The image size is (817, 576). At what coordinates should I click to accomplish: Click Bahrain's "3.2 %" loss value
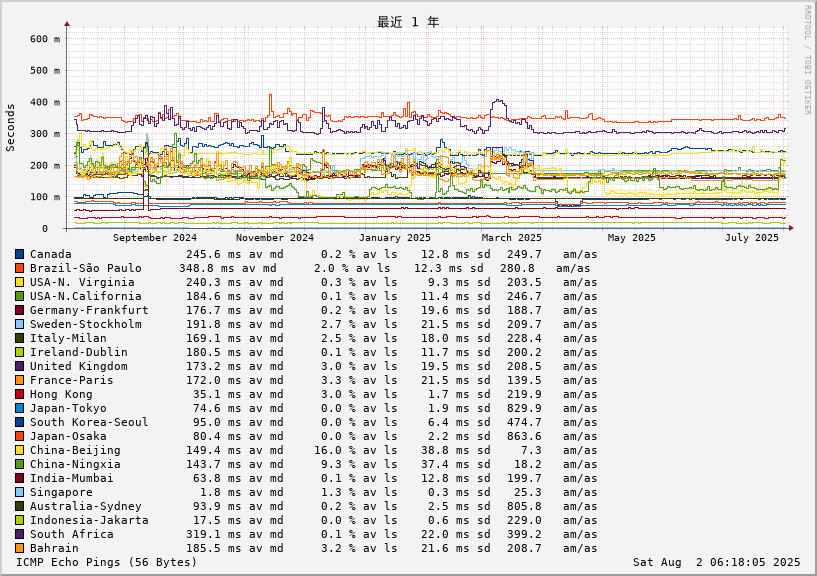point(339,548)
